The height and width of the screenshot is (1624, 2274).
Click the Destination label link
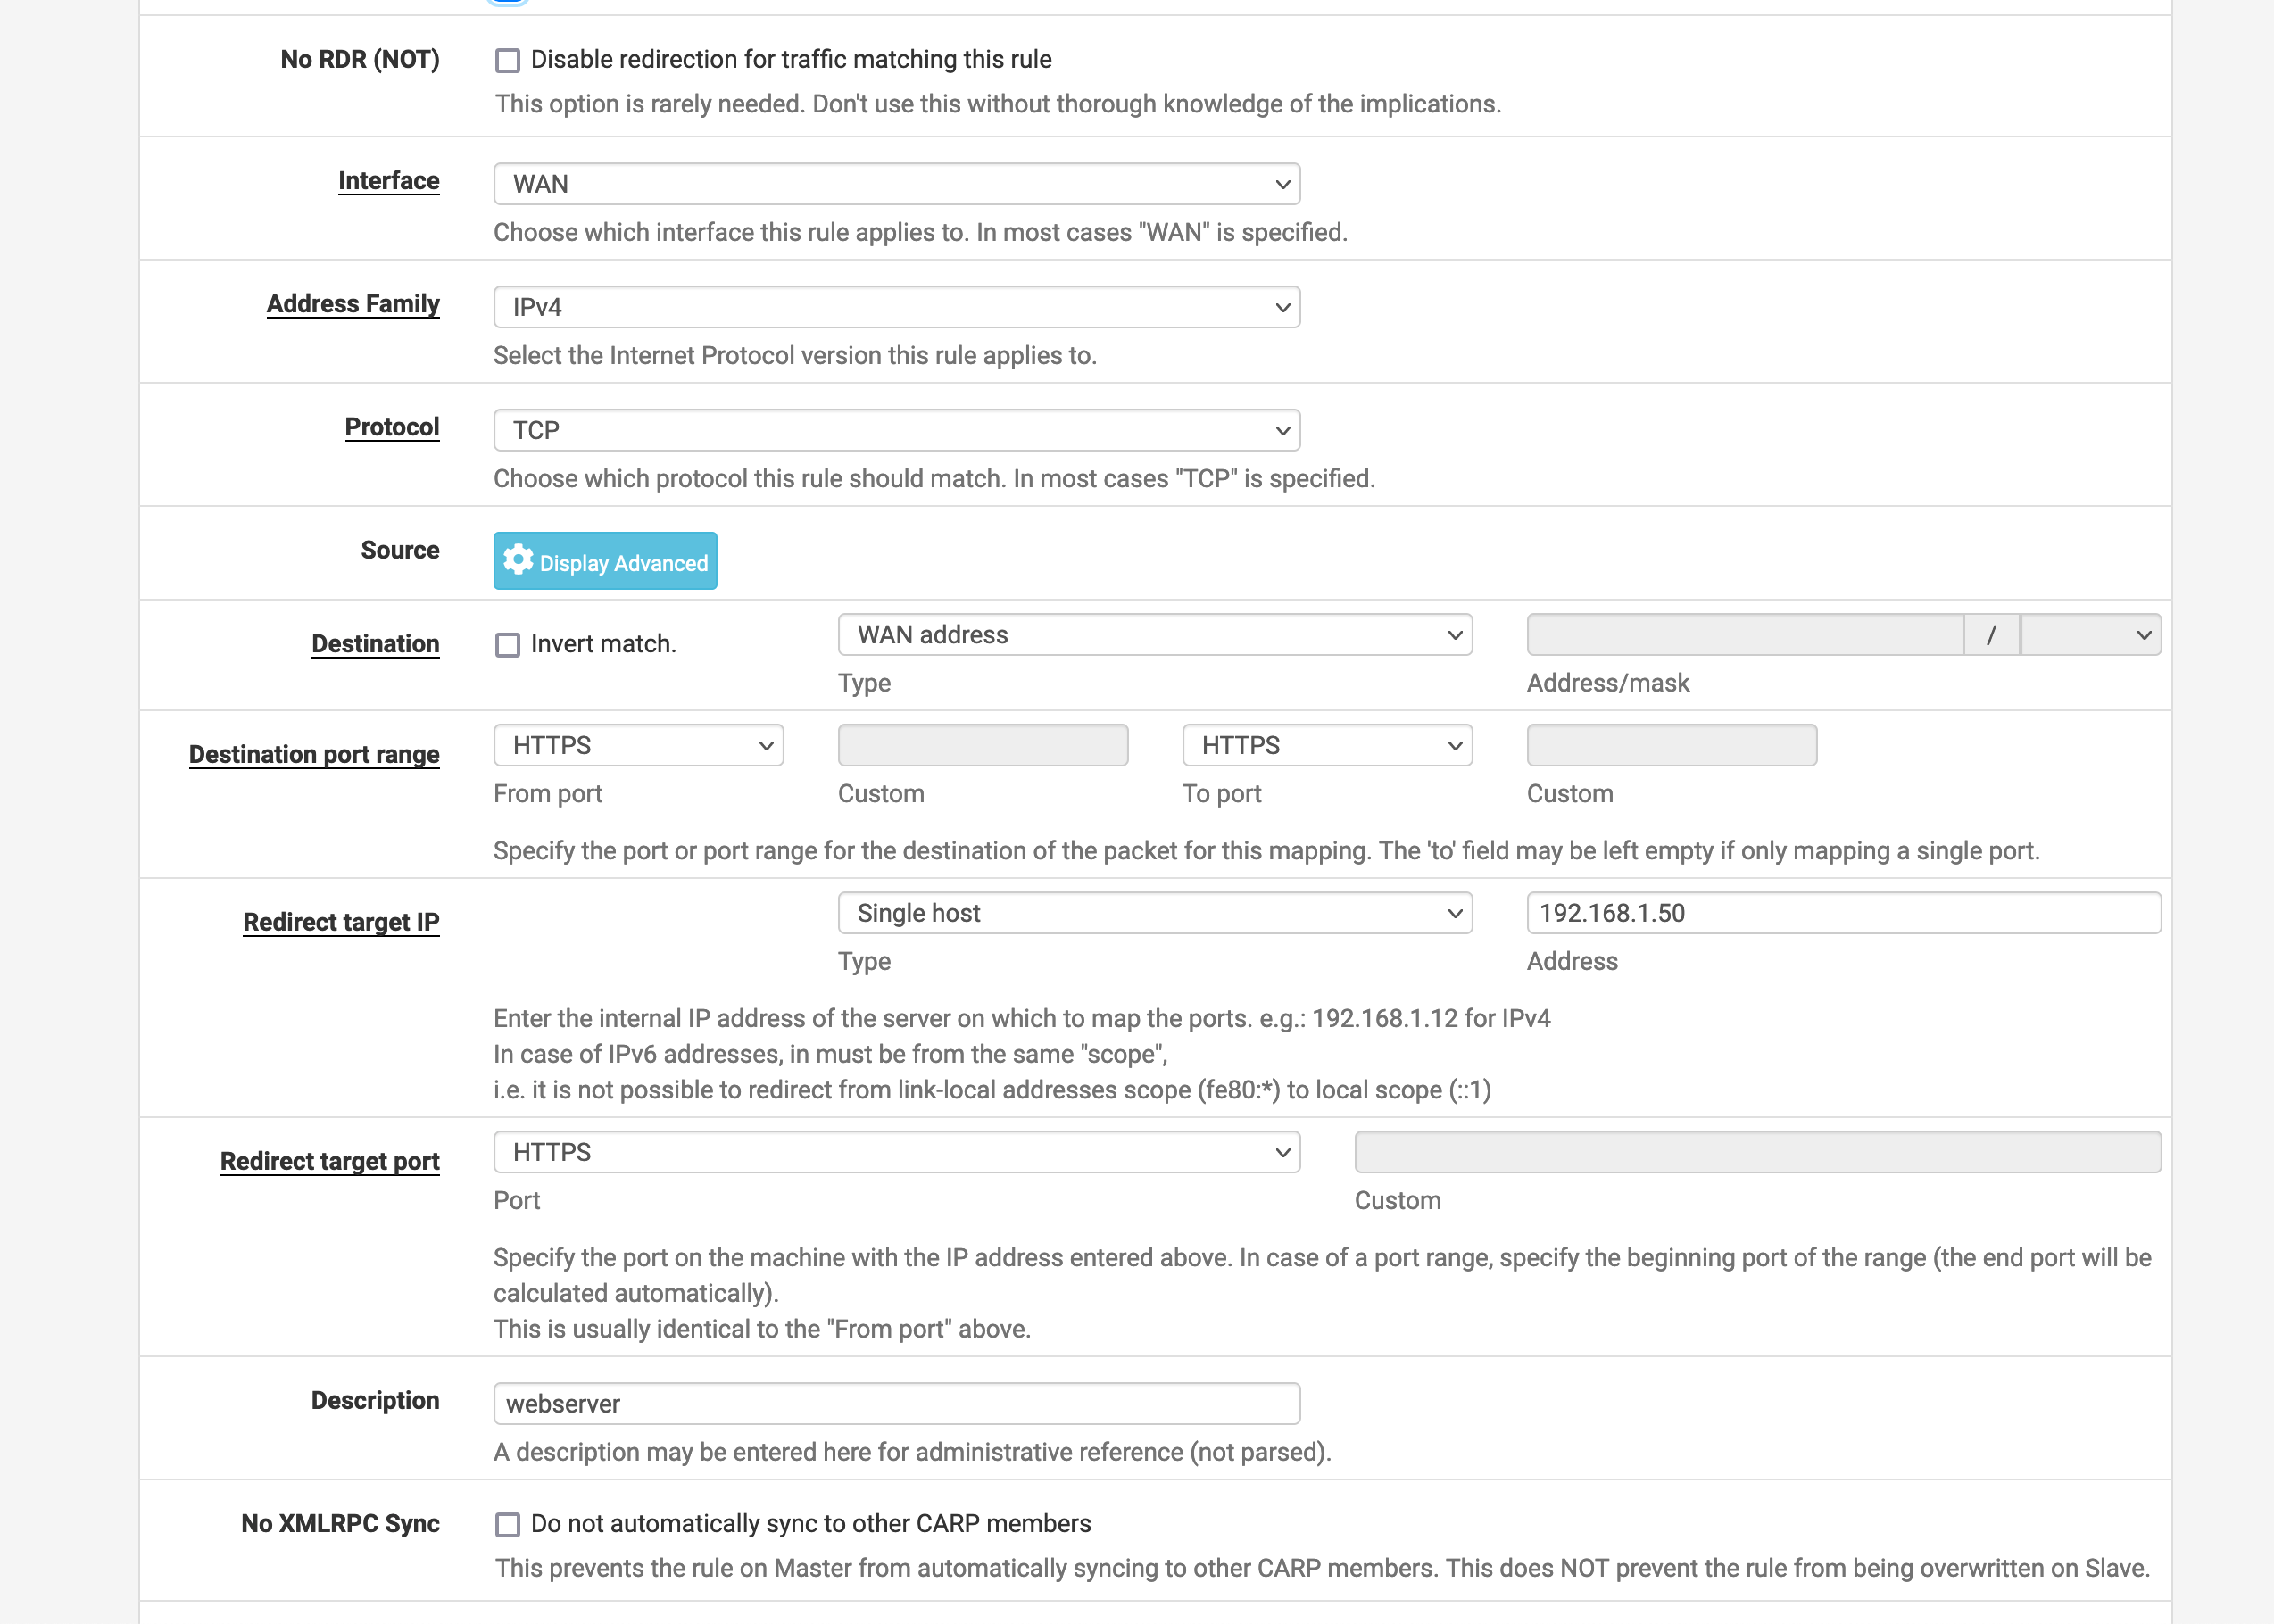tap(376, 644)
